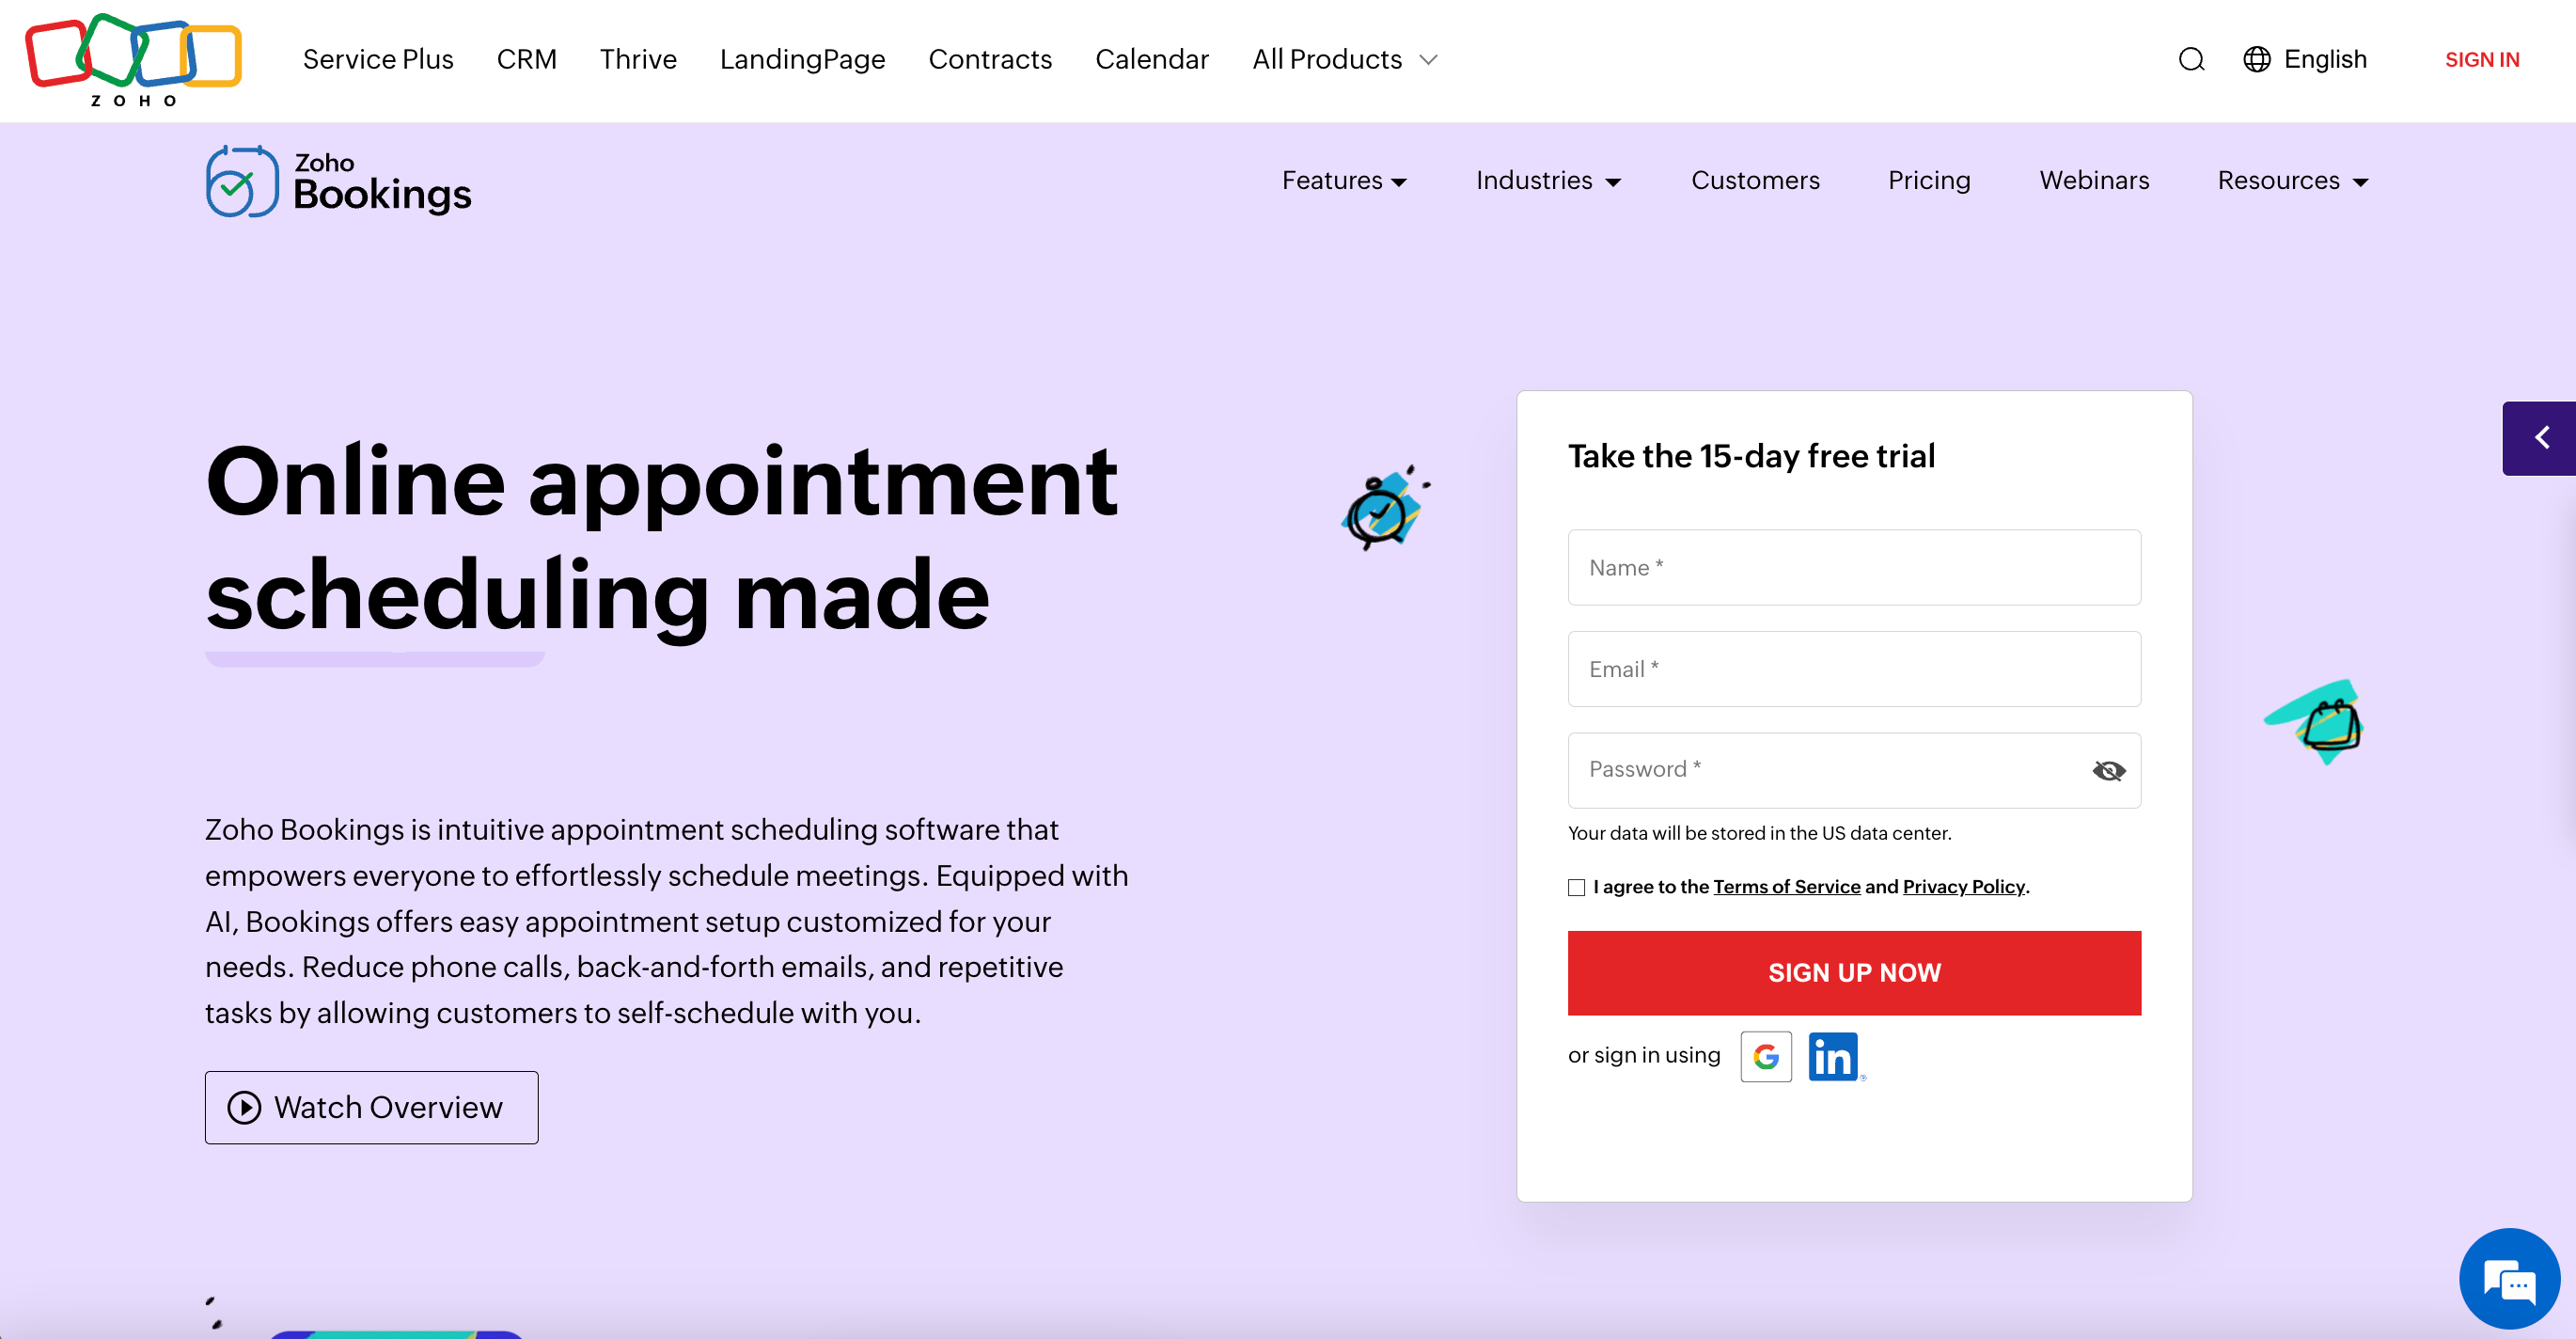Open the chat support widget
Screen dimensions: 2576x1339
click(x=2508, y=1279)
